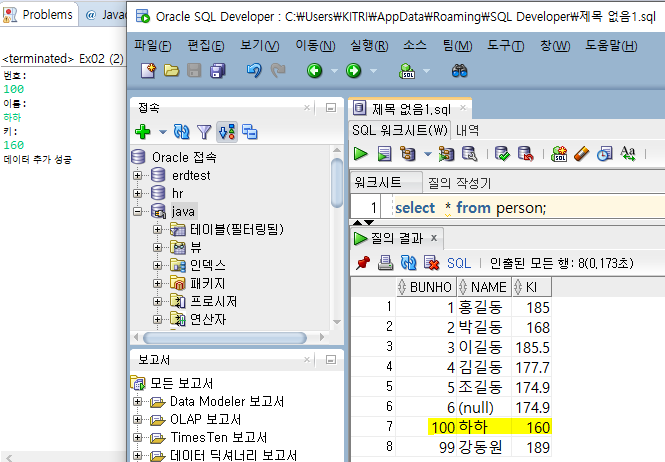Click the delete row red X icon
The image size is (665, 462).
tap(432, 263)
